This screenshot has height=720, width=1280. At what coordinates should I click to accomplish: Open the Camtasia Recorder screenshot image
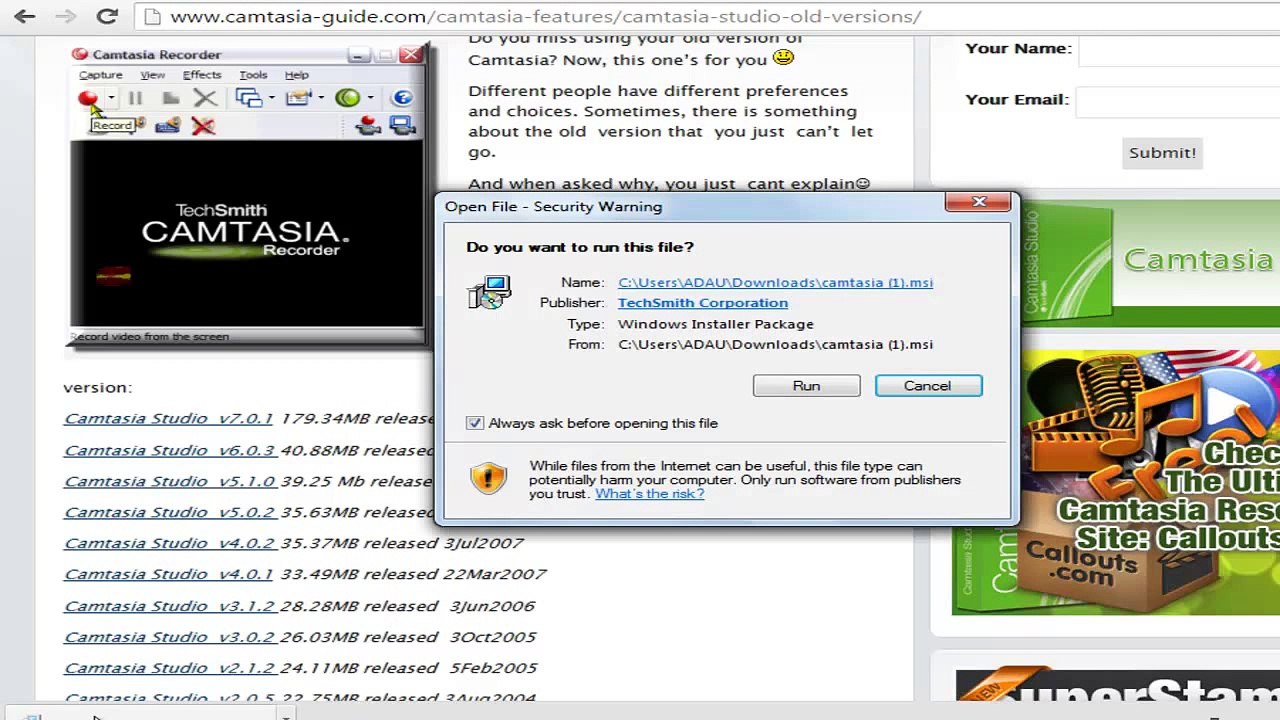247,195
